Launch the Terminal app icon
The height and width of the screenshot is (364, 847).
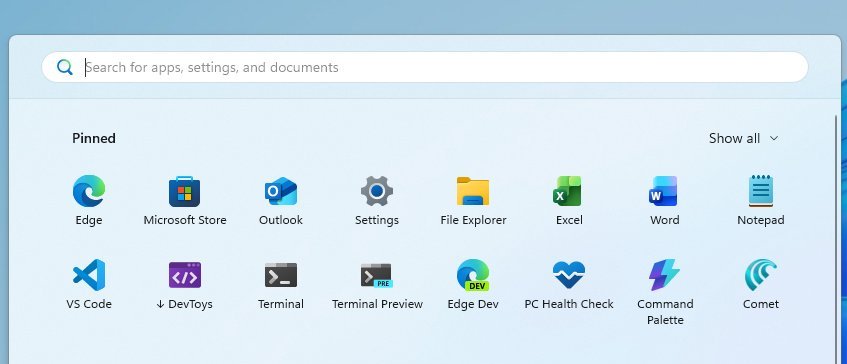coord(281,275)
